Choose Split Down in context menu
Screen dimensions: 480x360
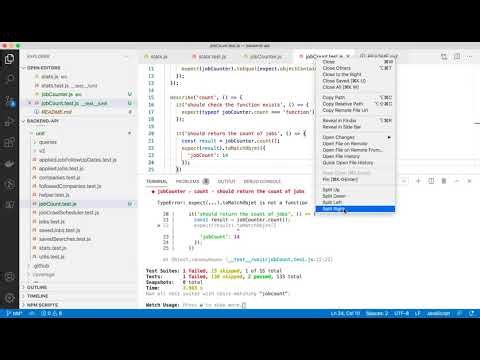[x=355, y=196]
